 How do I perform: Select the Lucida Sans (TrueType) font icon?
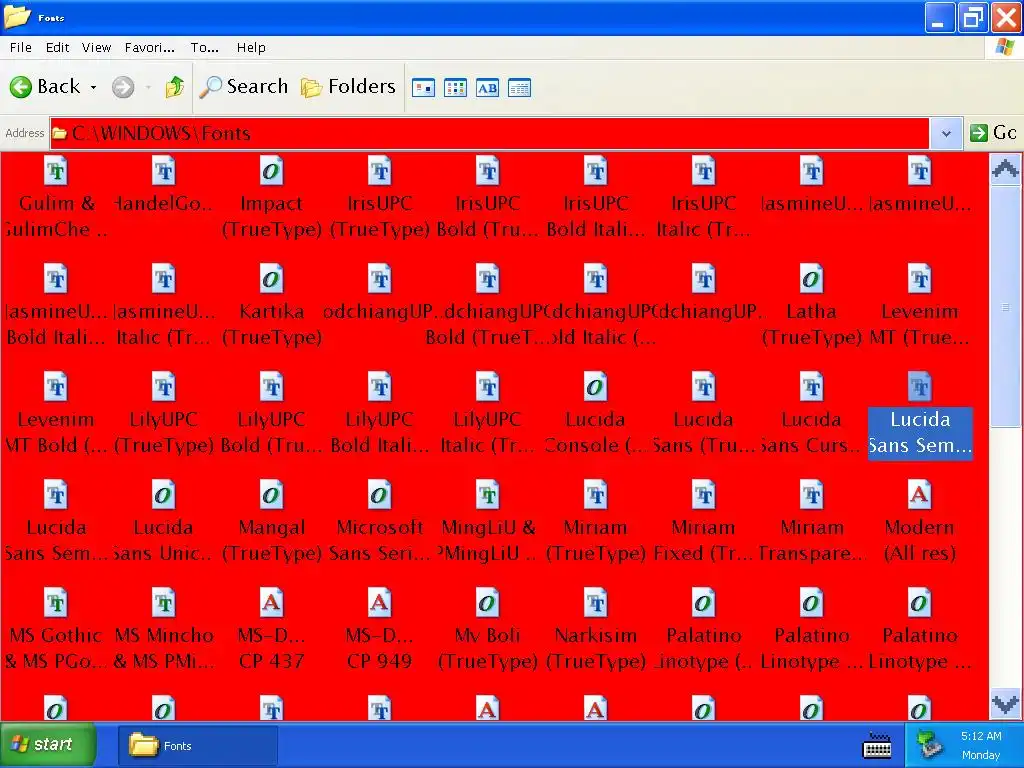pos(703,387)
